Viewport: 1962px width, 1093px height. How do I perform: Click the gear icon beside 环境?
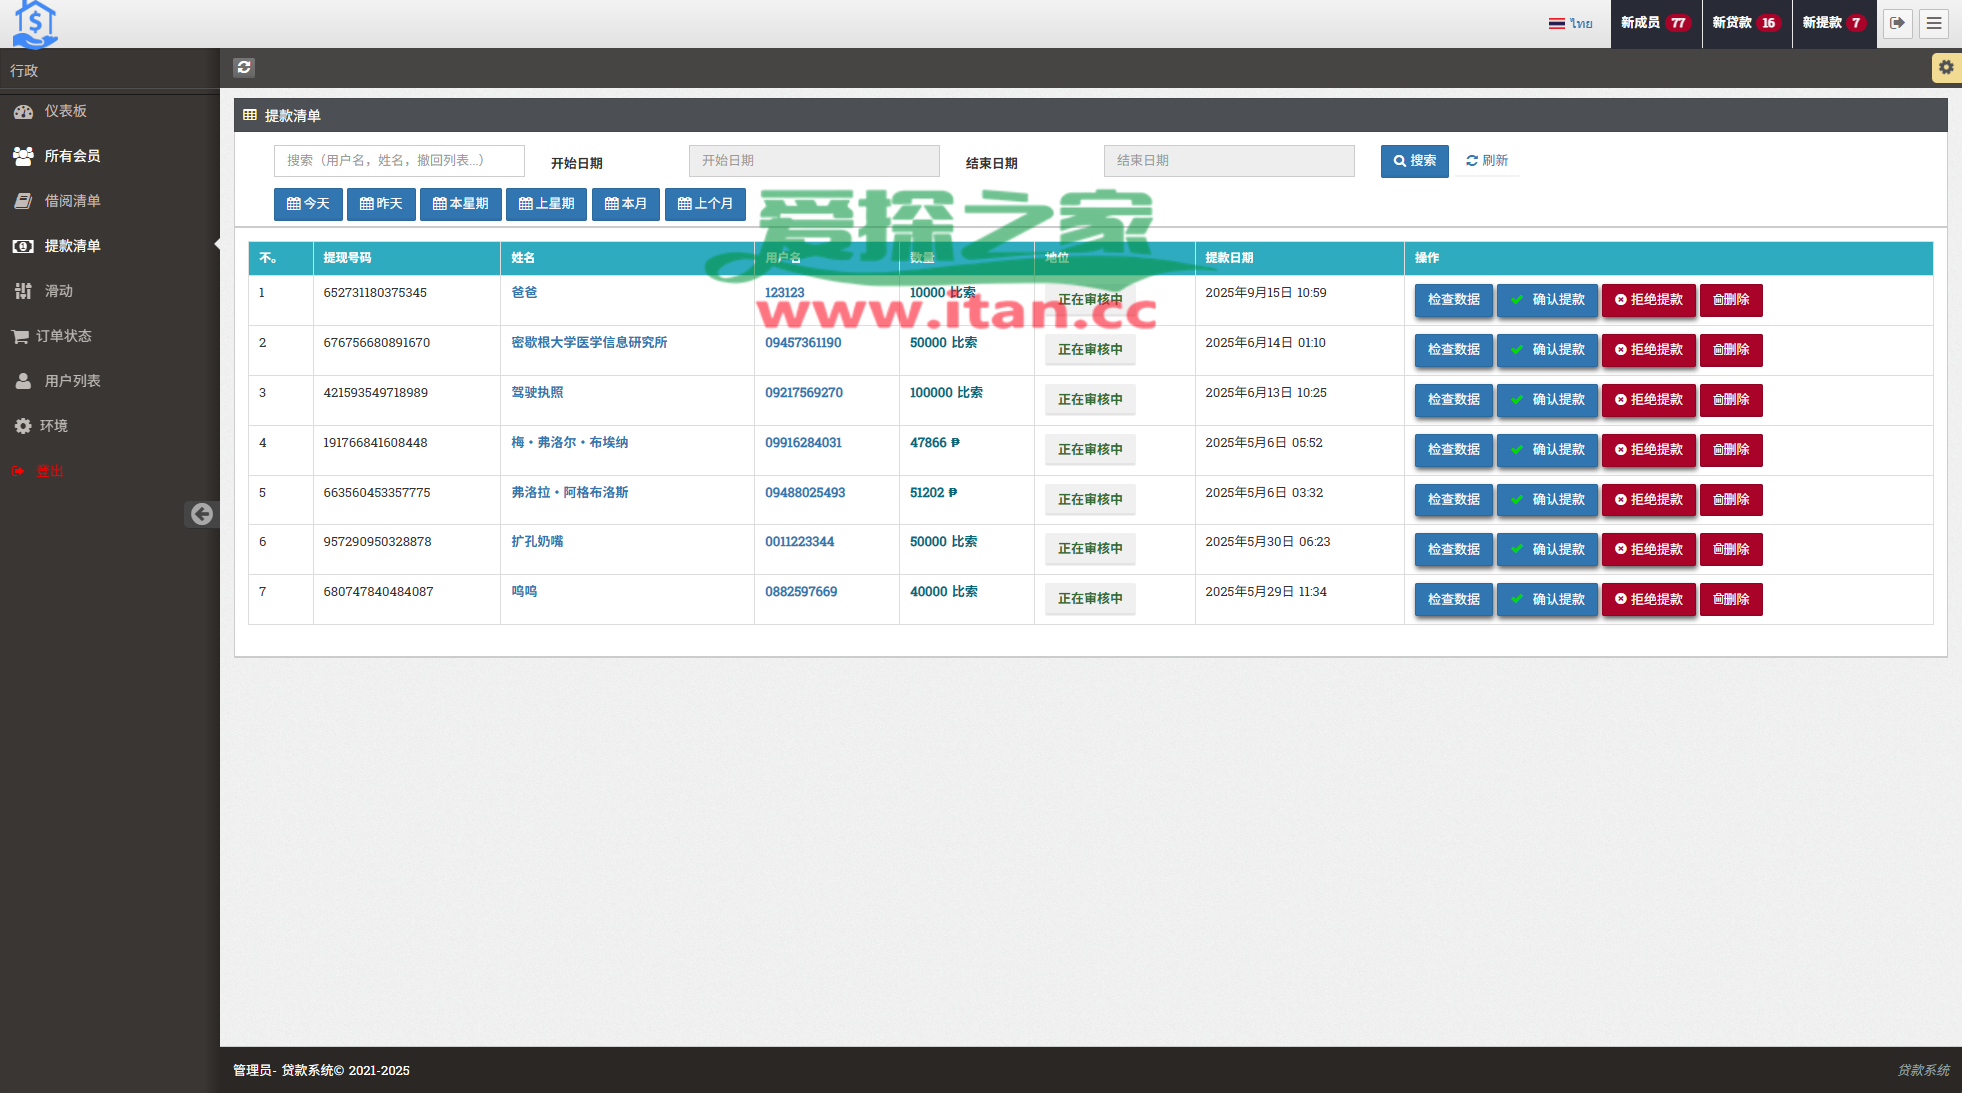click(x=23, y=426)
